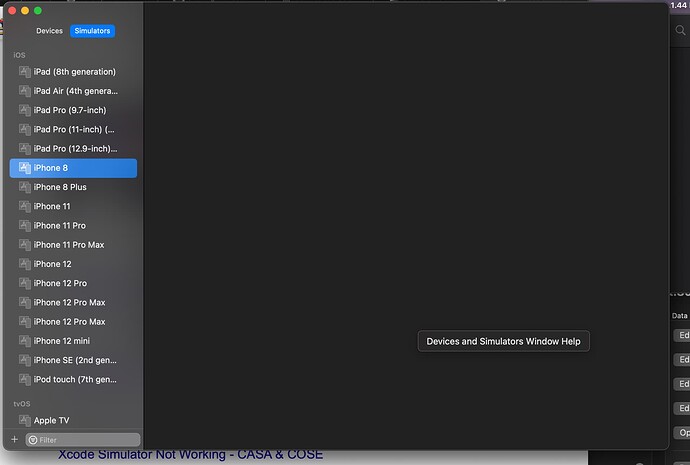Select "iPad Pro (9.7-inch)" row
Image resolution: width=690 pixels, height=465 pixels.
pyautogui.click(x=73, y=110)
